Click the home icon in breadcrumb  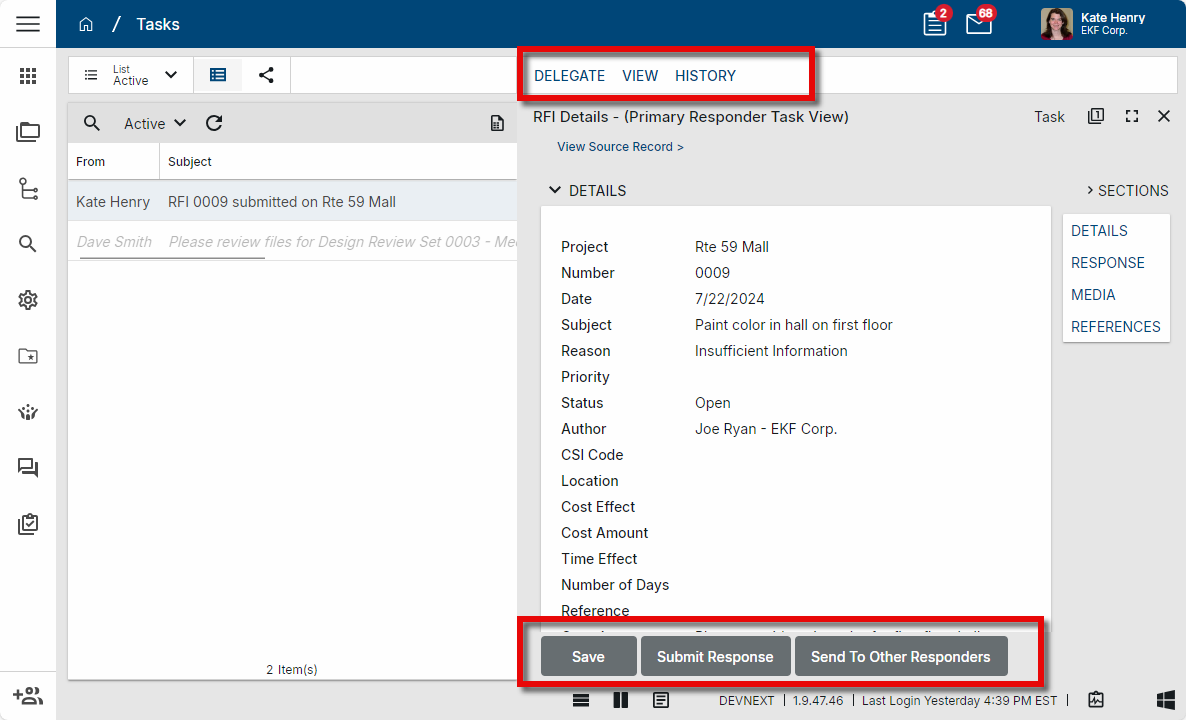coord(86,24)
